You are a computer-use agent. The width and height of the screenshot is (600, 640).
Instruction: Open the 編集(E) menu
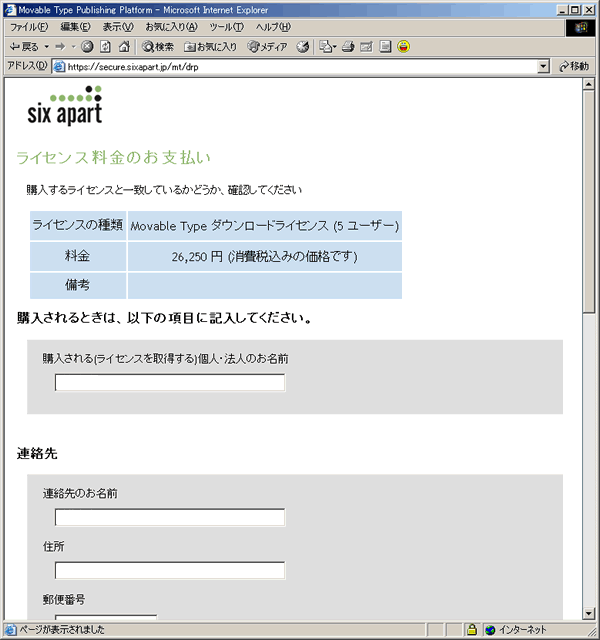click(x=76, y=27)
